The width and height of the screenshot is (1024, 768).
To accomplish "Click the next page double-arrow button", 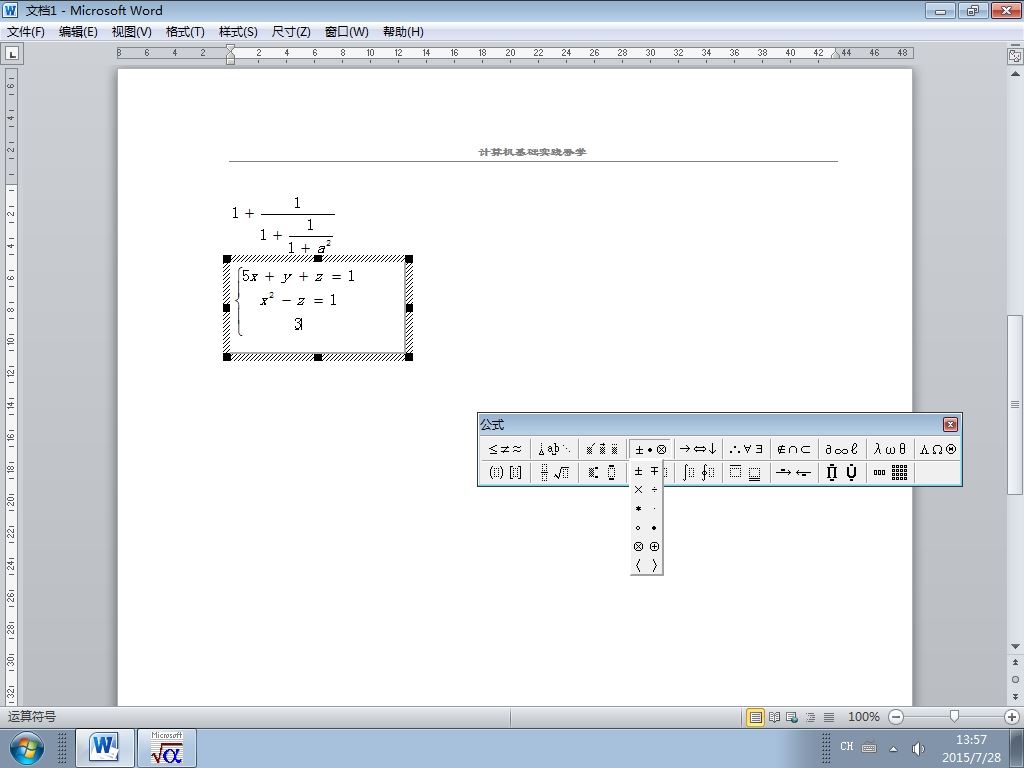I will coord(1015,697).
